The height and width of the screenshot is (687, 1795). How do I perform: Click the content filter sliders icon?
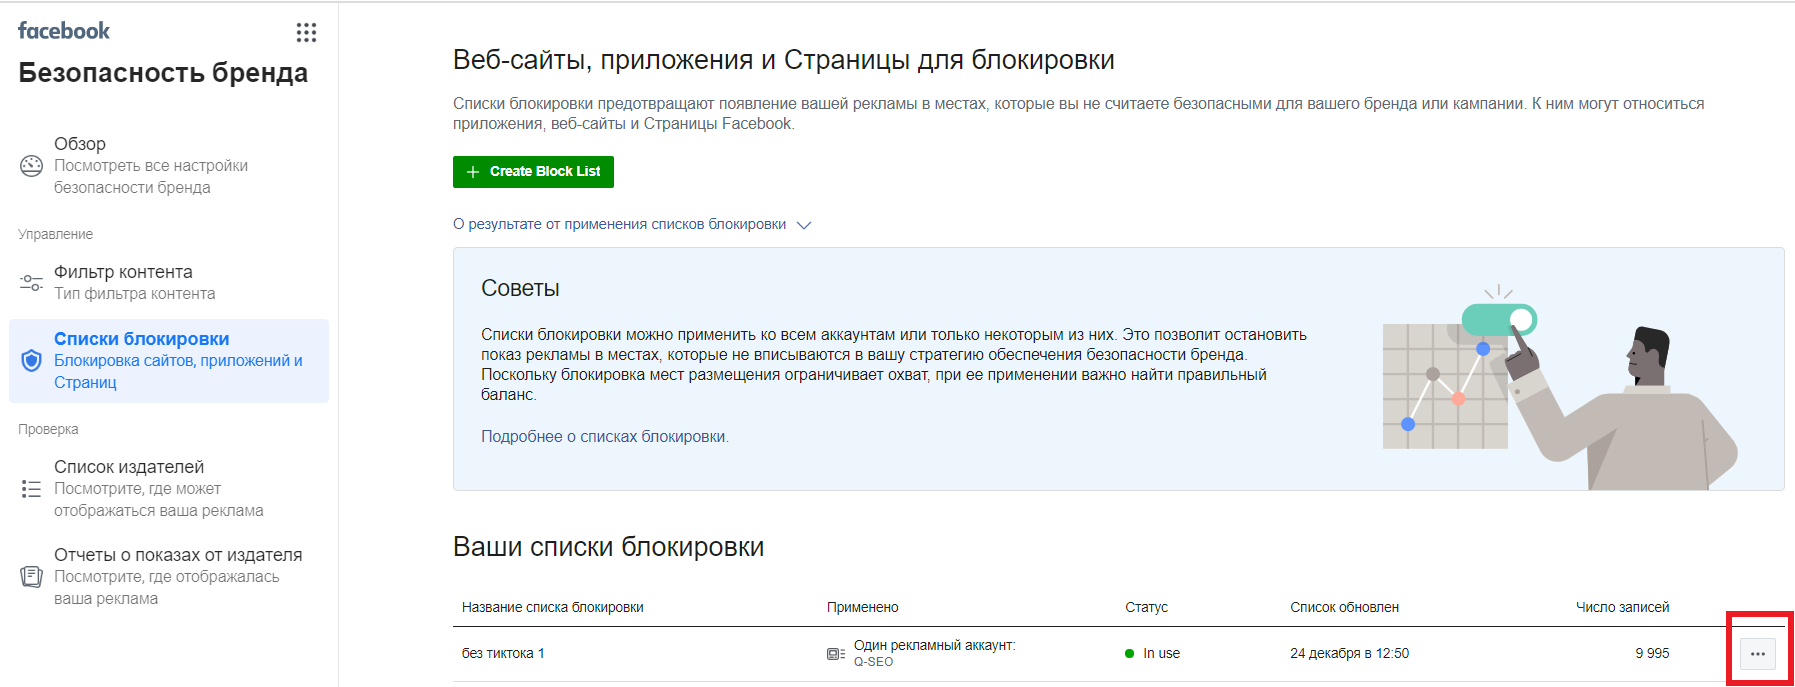point(32,282)
